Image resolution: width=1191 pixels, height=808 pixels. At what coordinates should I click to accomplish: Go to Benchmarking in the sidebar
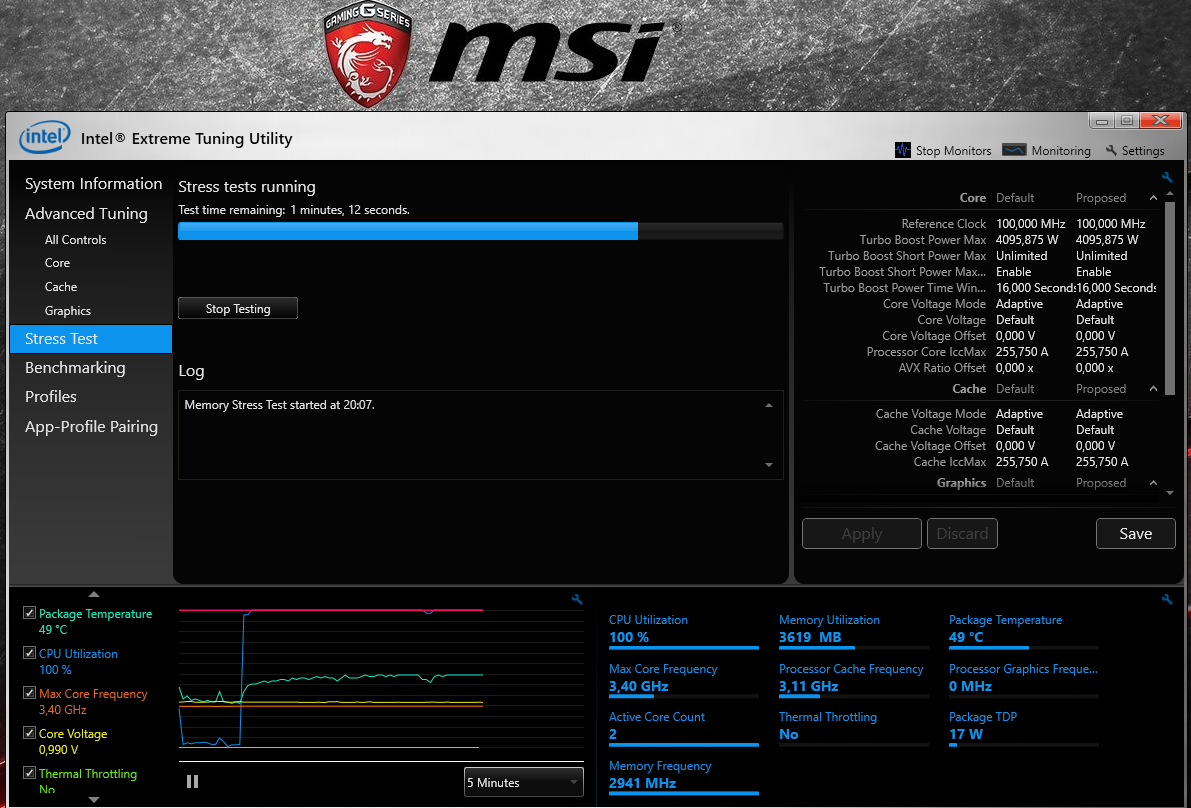(x=75, y=368)
